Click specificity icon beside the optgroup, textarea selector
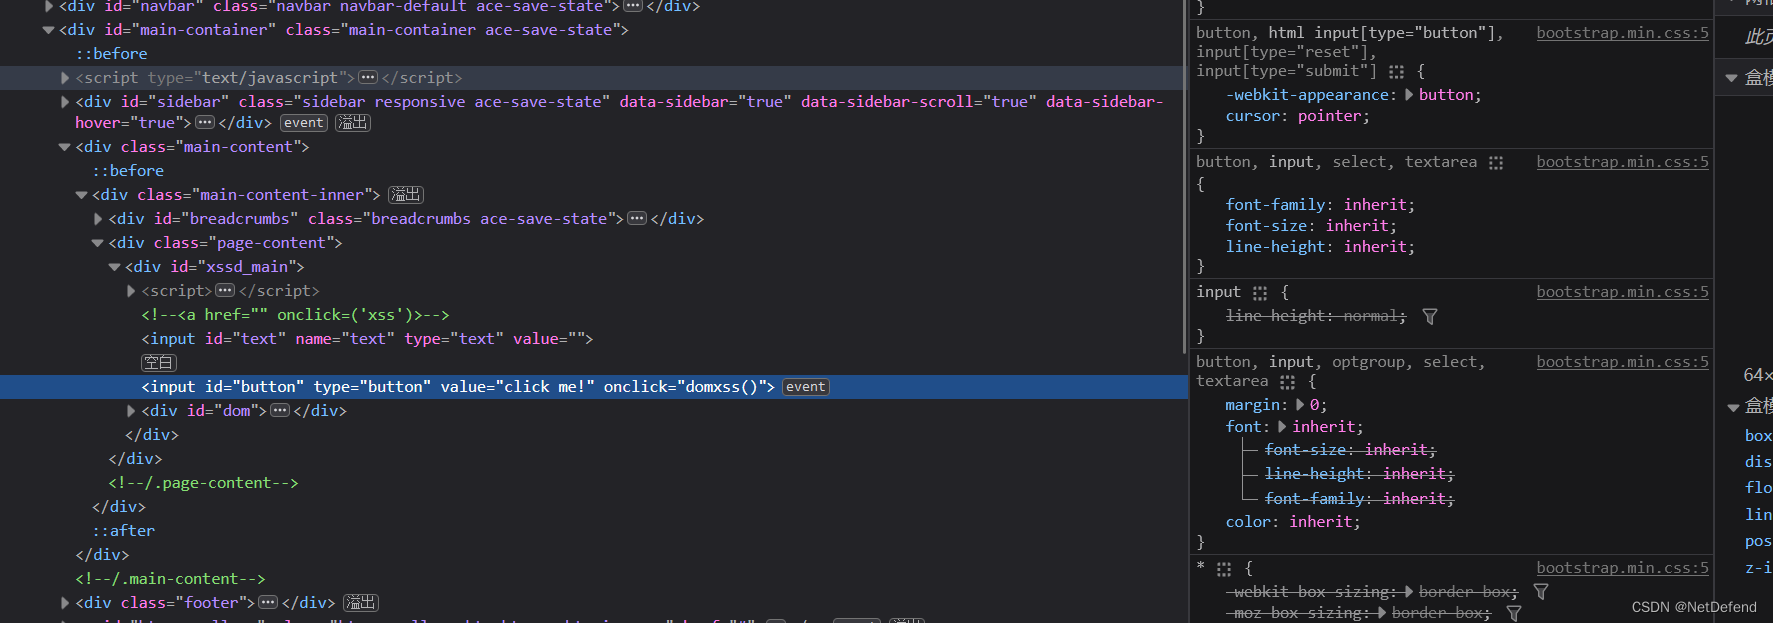The image size is (1773, 623). pos(1288,382)
